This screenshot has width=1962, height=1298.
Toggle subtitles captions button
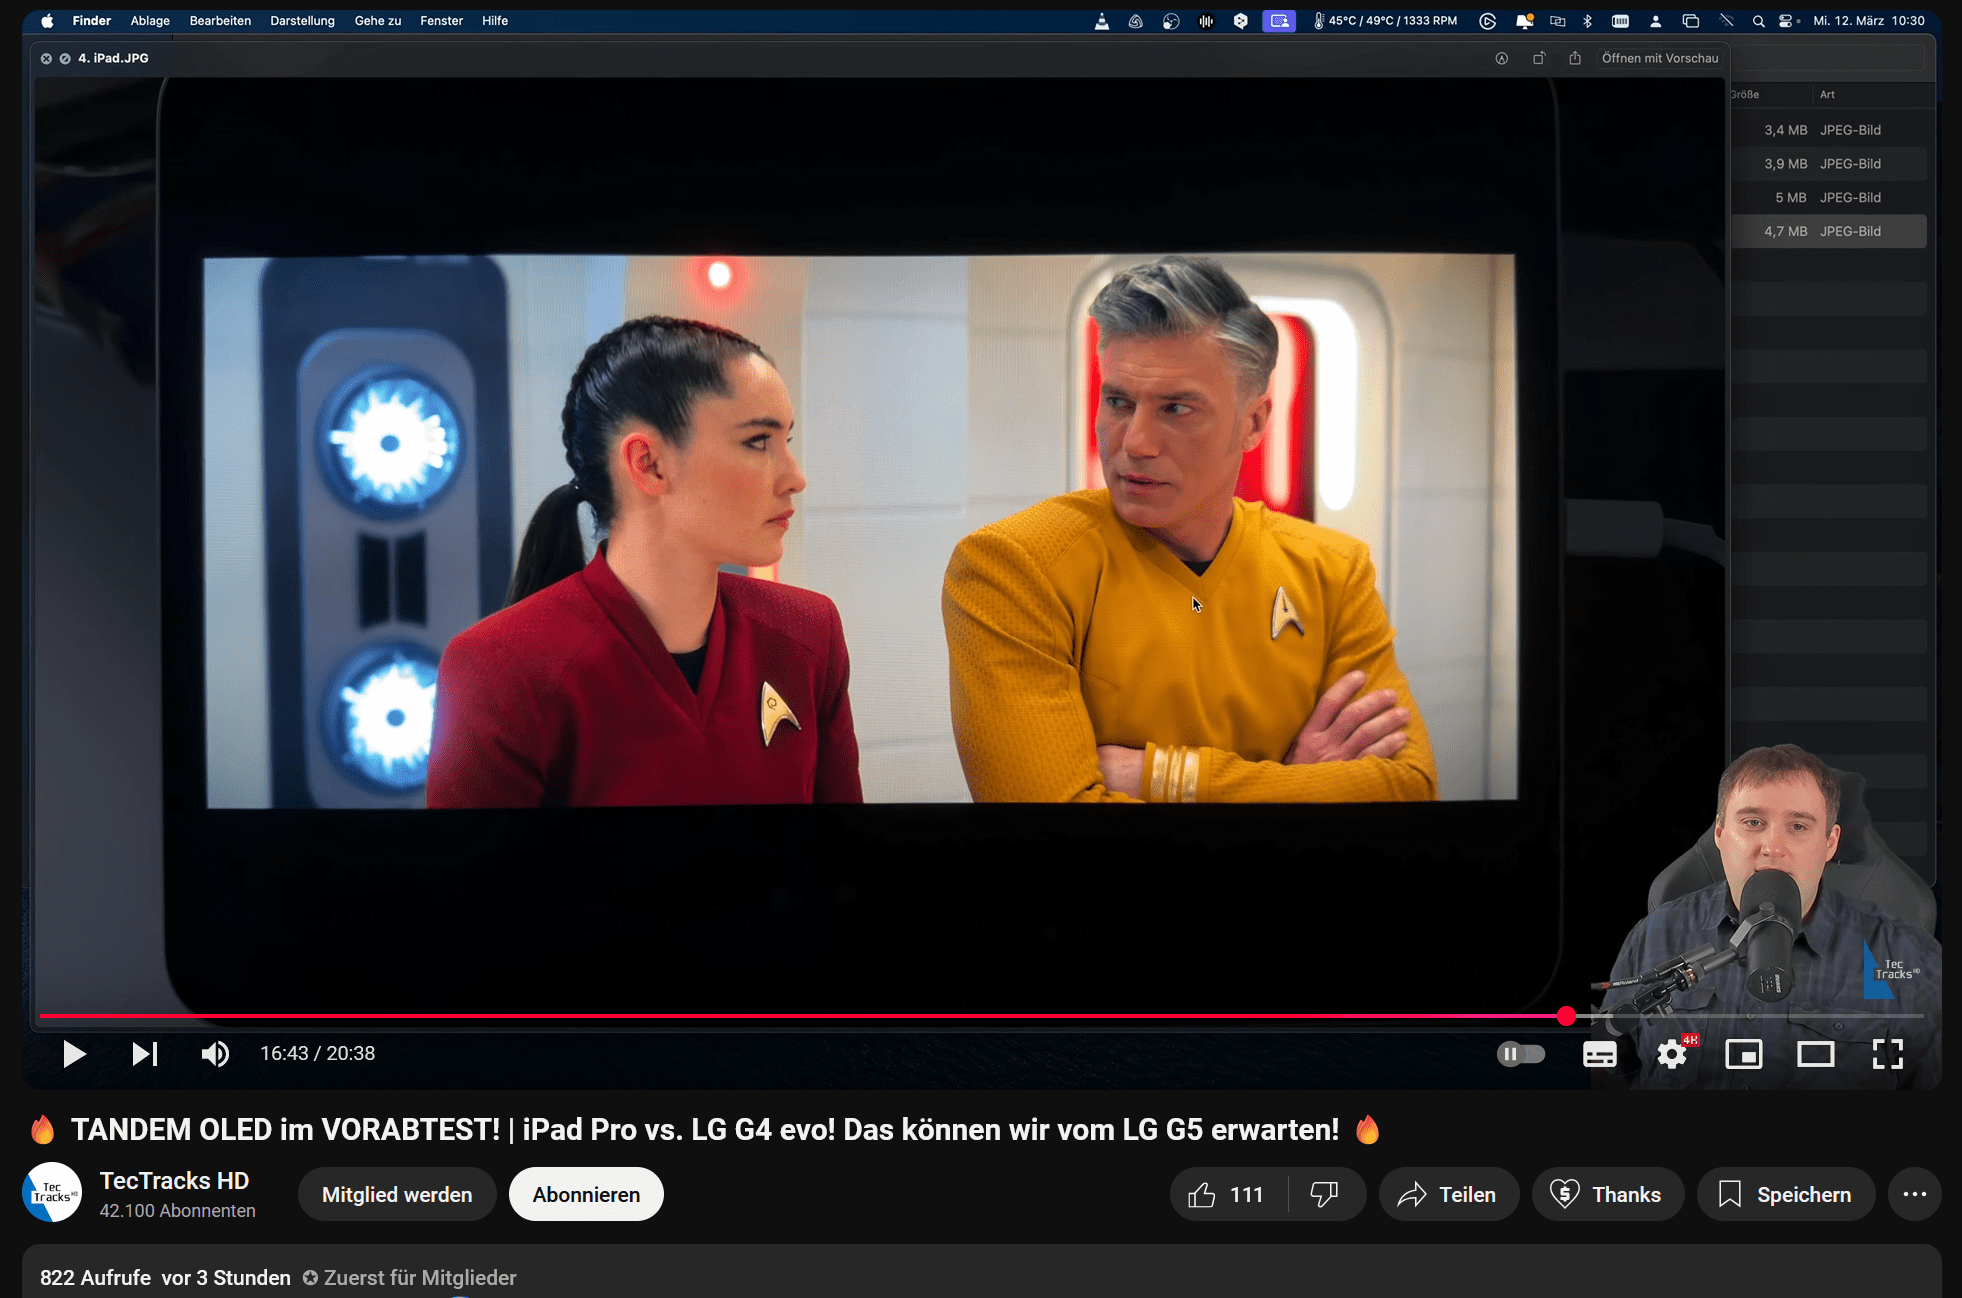[x=1600, y=1054]
